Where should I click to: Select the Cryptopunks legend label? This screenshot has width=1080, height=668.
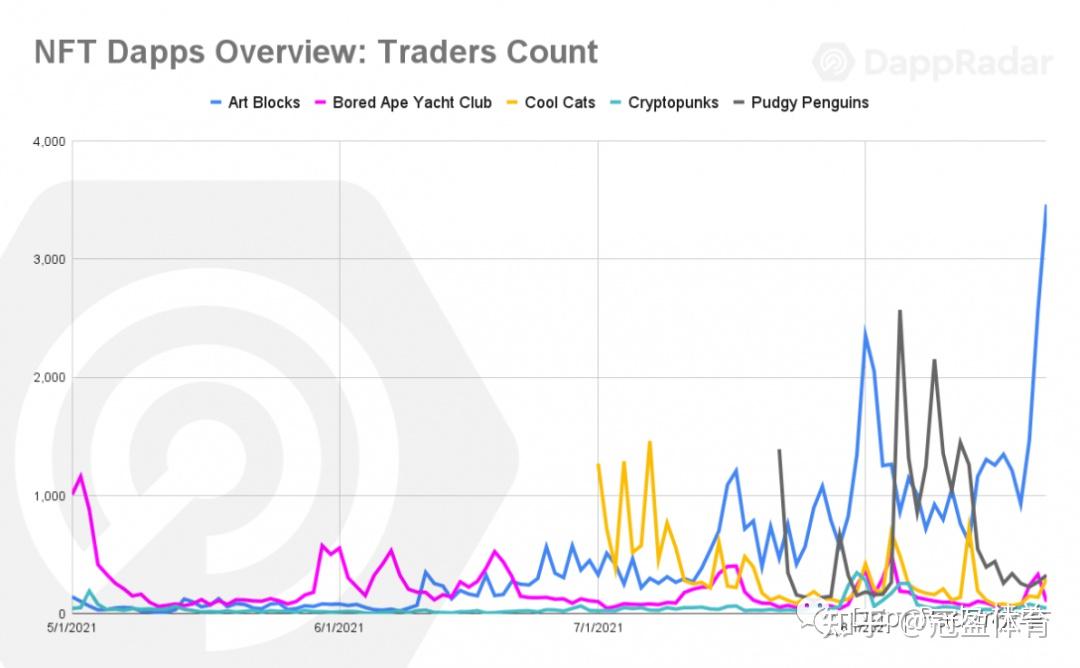(x=673, y=102)
